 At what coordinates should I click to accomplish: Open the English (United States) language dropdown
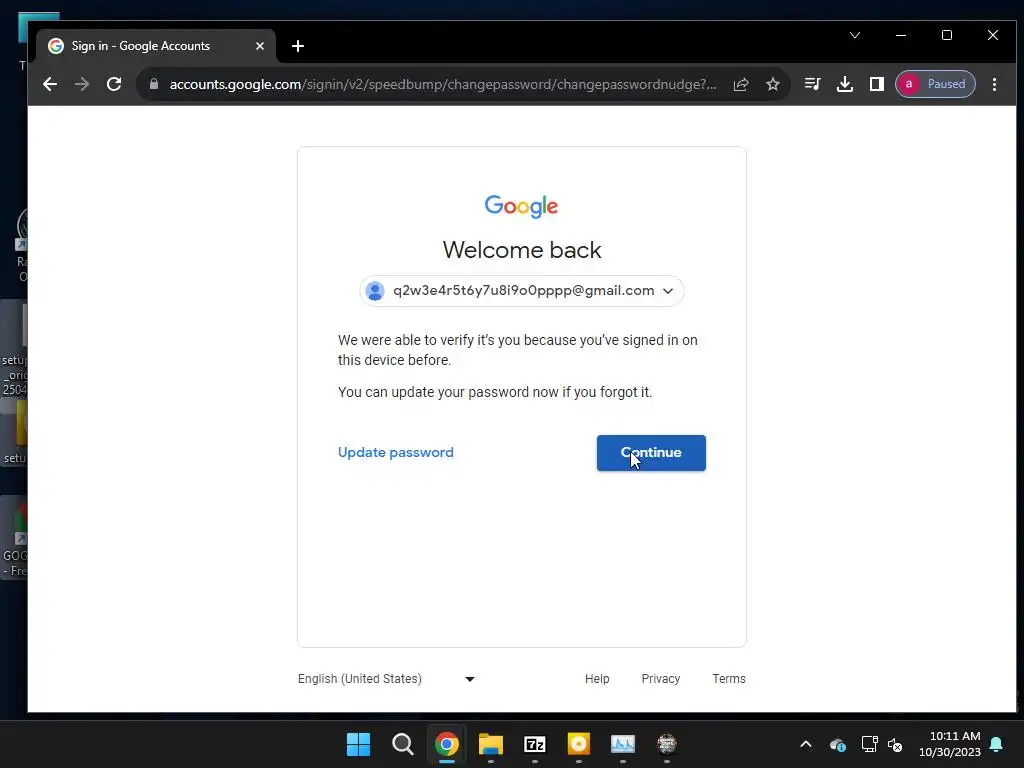click(387, 679)
